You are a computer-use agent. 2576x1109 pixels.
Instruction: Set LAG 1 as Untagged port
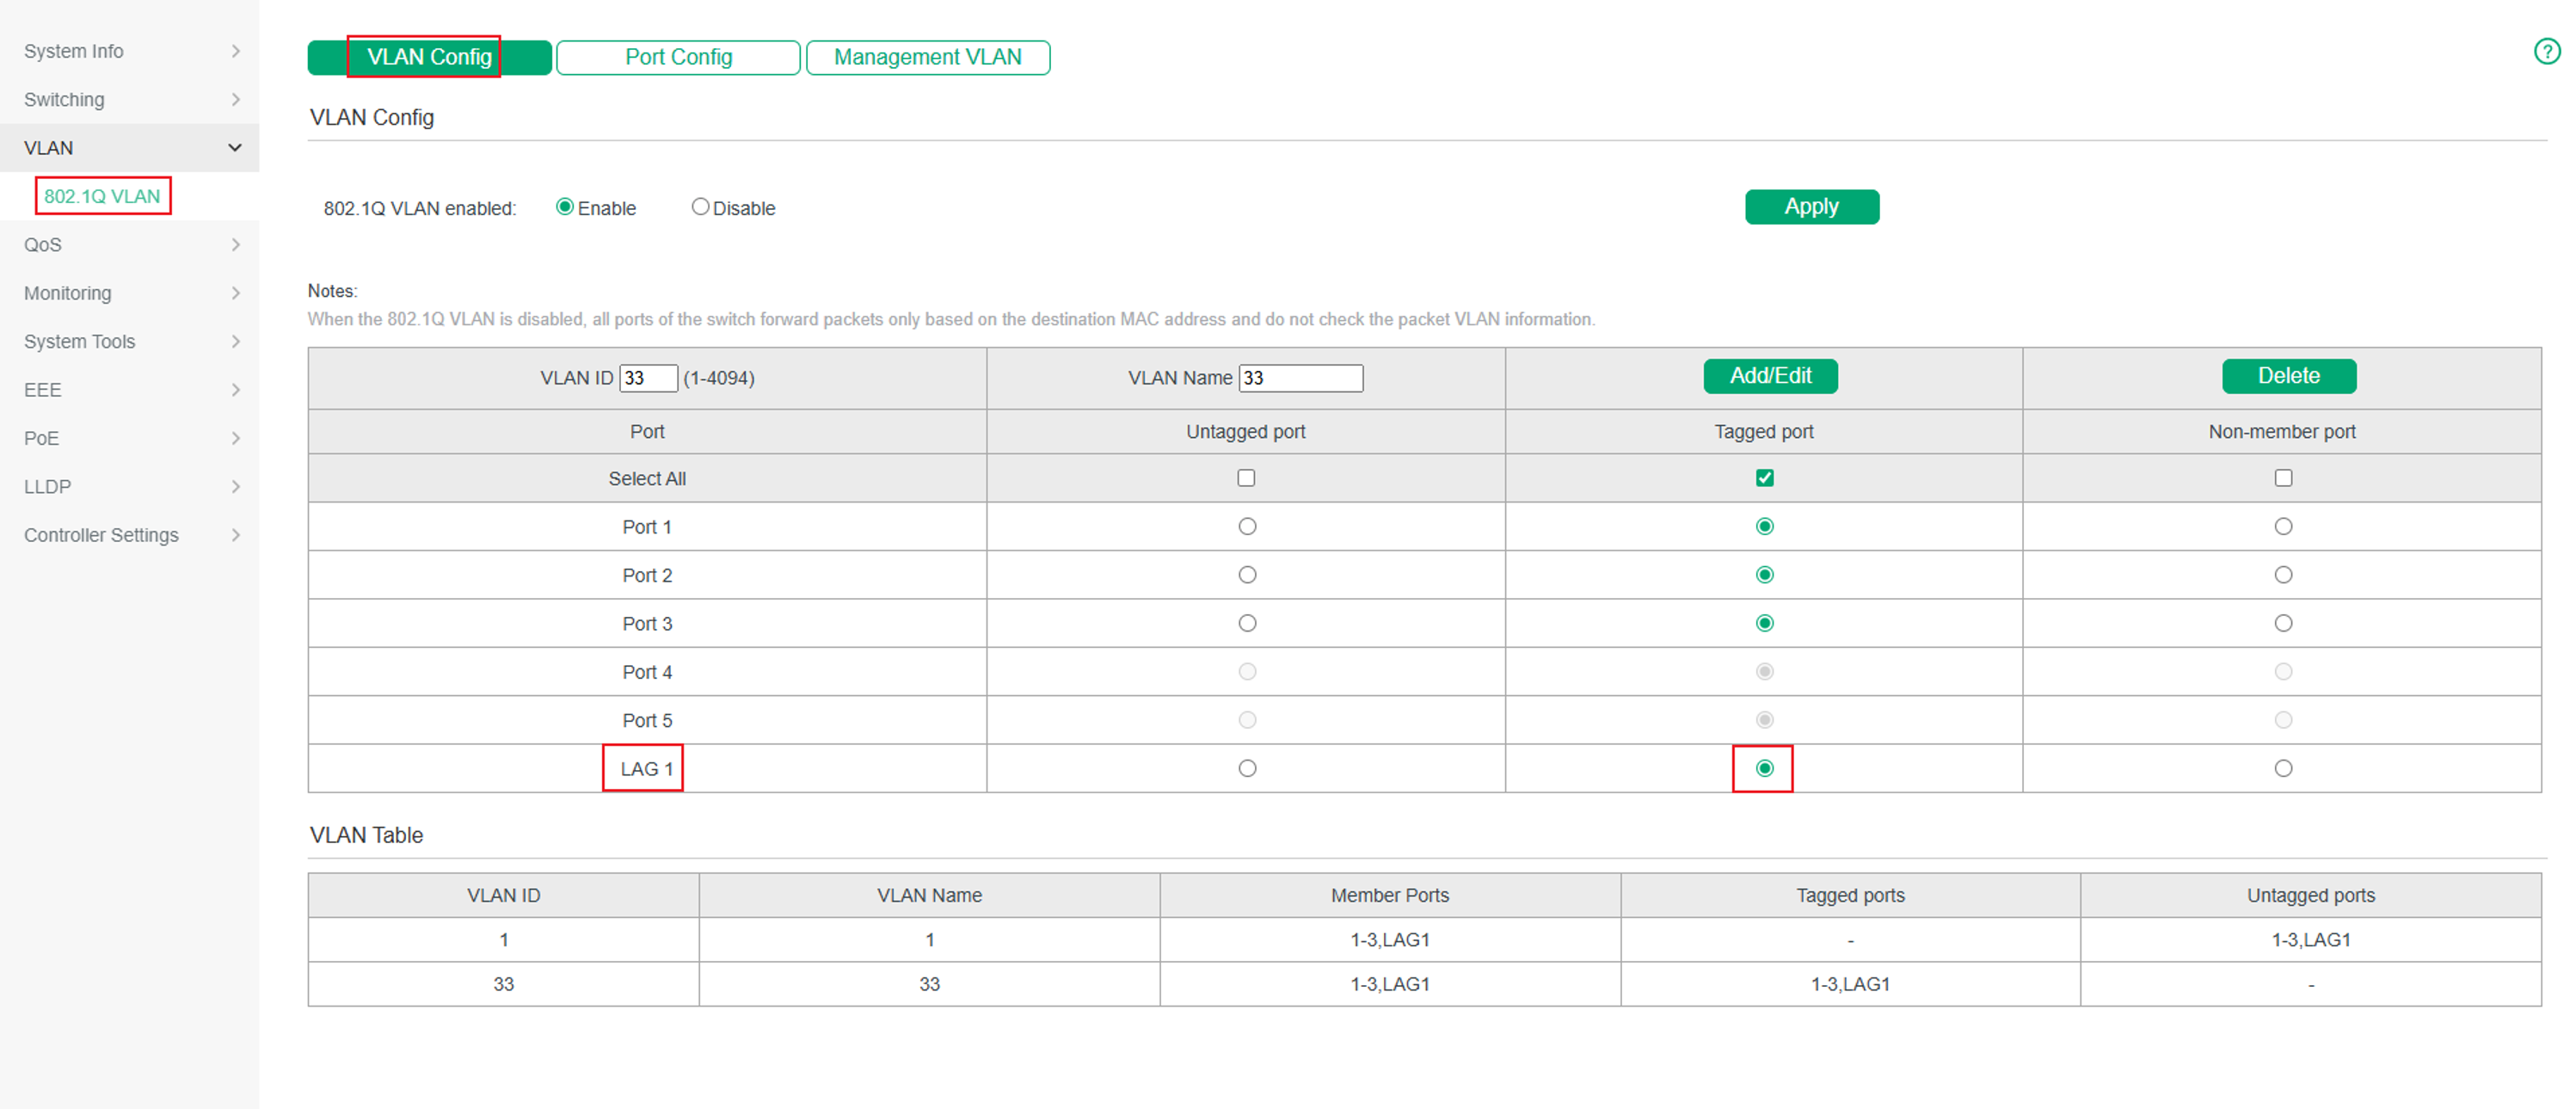[x=1246, y=768]
